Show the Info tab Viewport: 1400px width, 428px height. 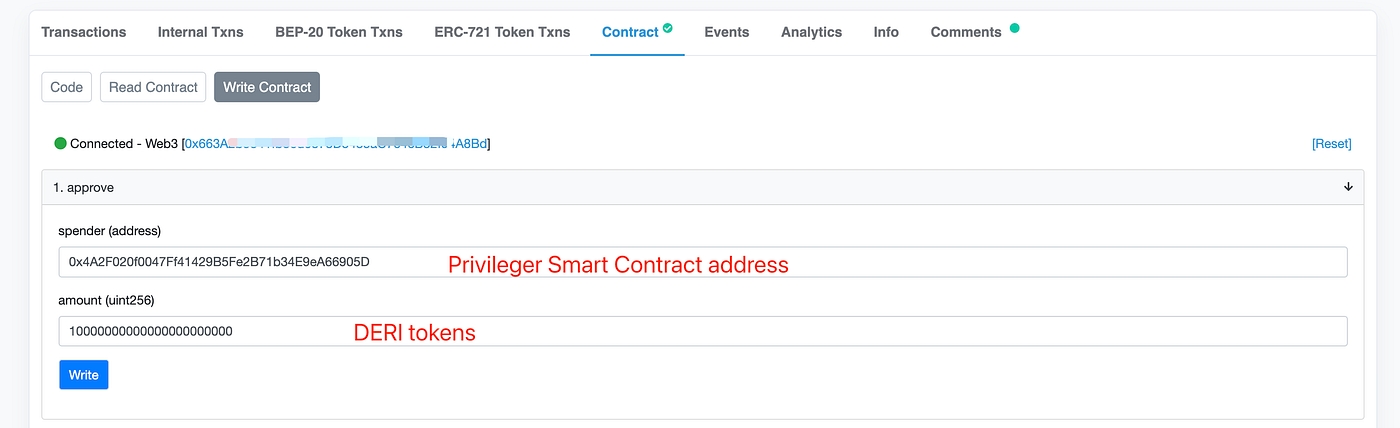[x=886, y=32]
